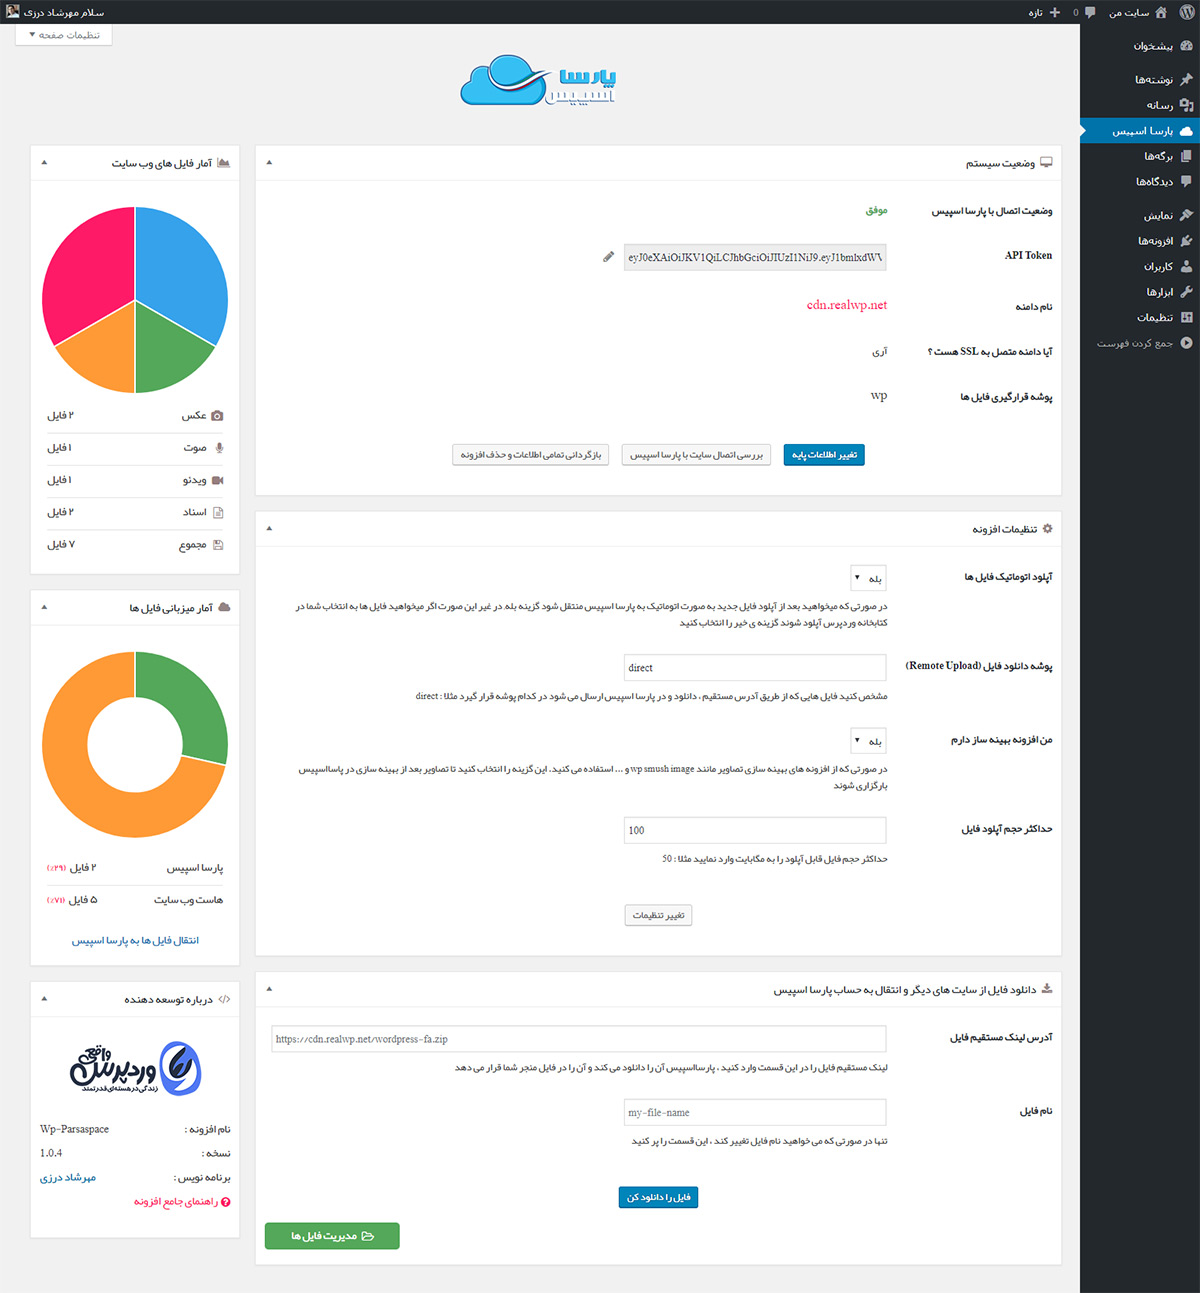The width and height of the screenshot is (1200, 1293).
Task: Click the green مدیریت فایل ها button
Action: pyautogui.click(x=332, y=1236)
